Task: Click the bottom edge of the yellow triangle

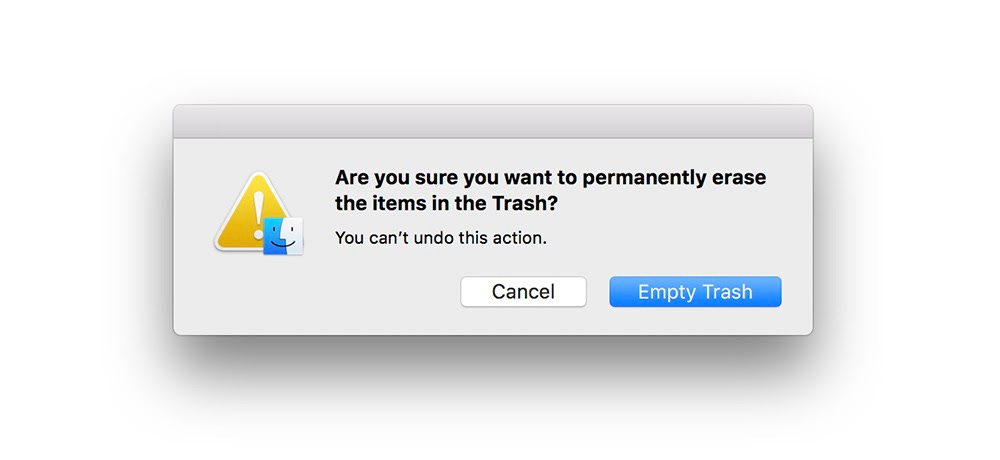Action: (239, 248)
